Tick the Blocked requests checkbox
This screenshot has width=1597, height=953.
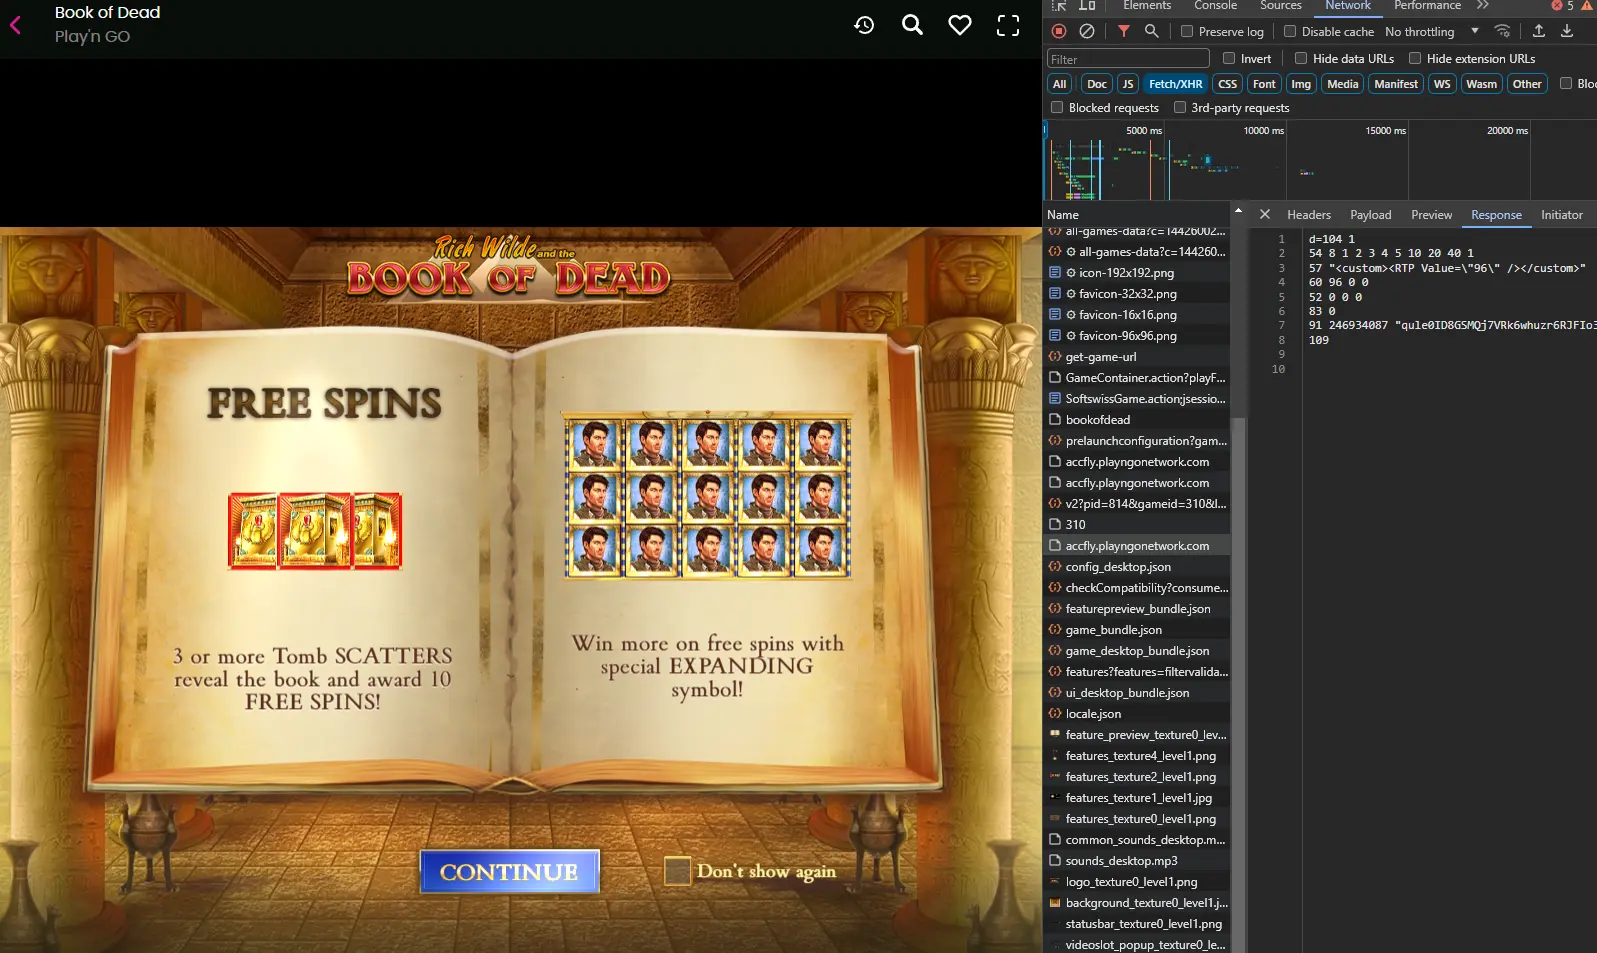coord(1057,108)
